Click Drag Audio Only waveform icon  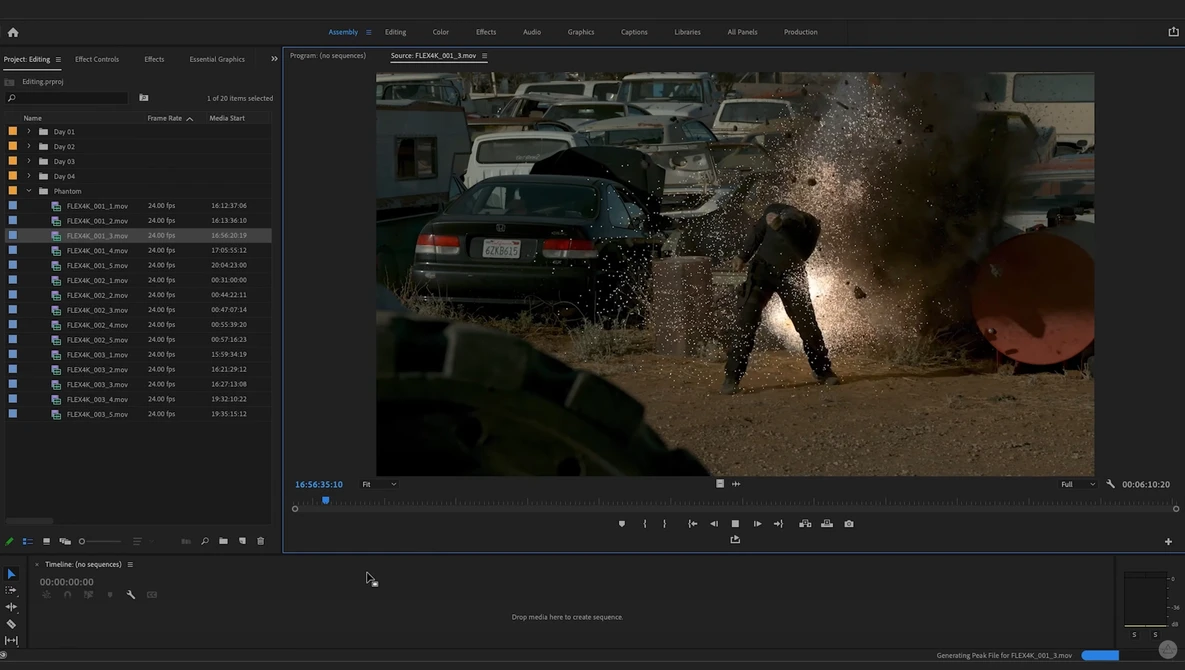(736, 484)
